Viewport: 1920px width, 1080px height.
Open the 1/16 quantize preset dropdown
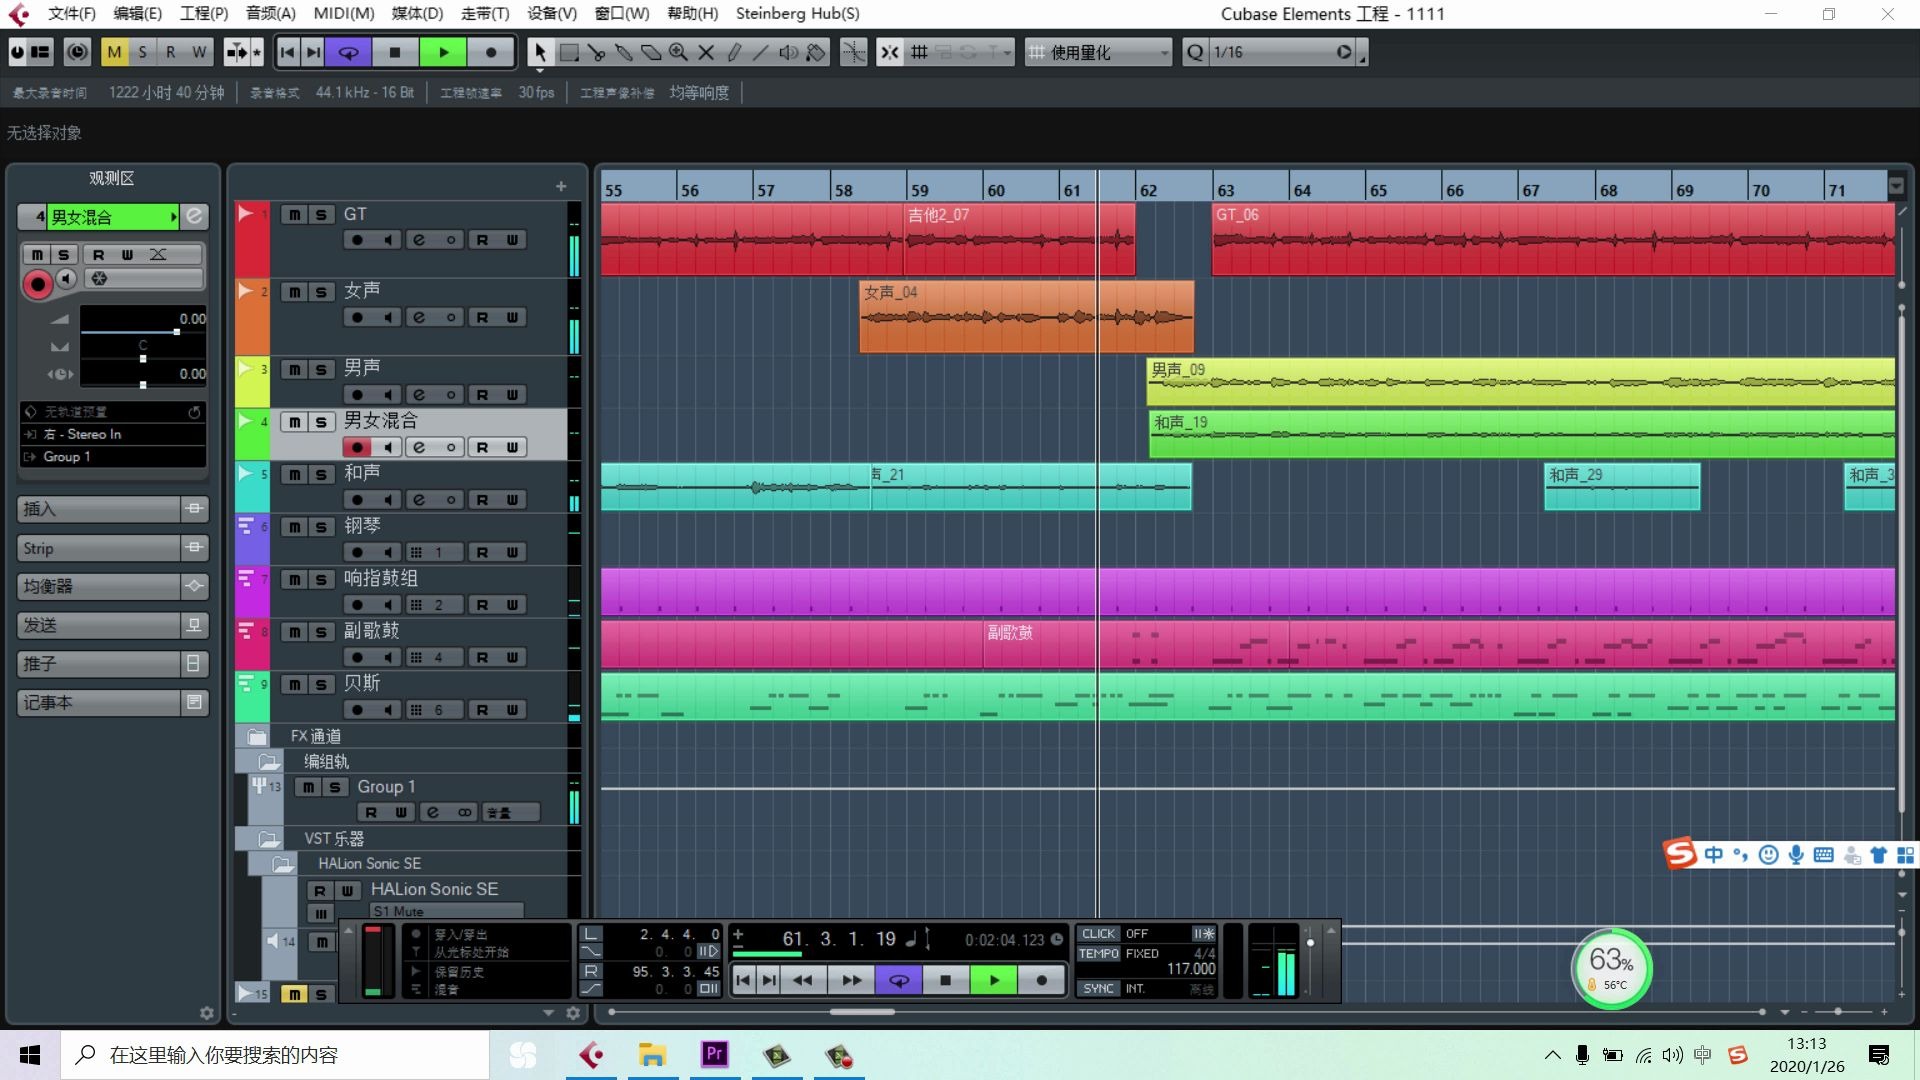[1283, 52]
